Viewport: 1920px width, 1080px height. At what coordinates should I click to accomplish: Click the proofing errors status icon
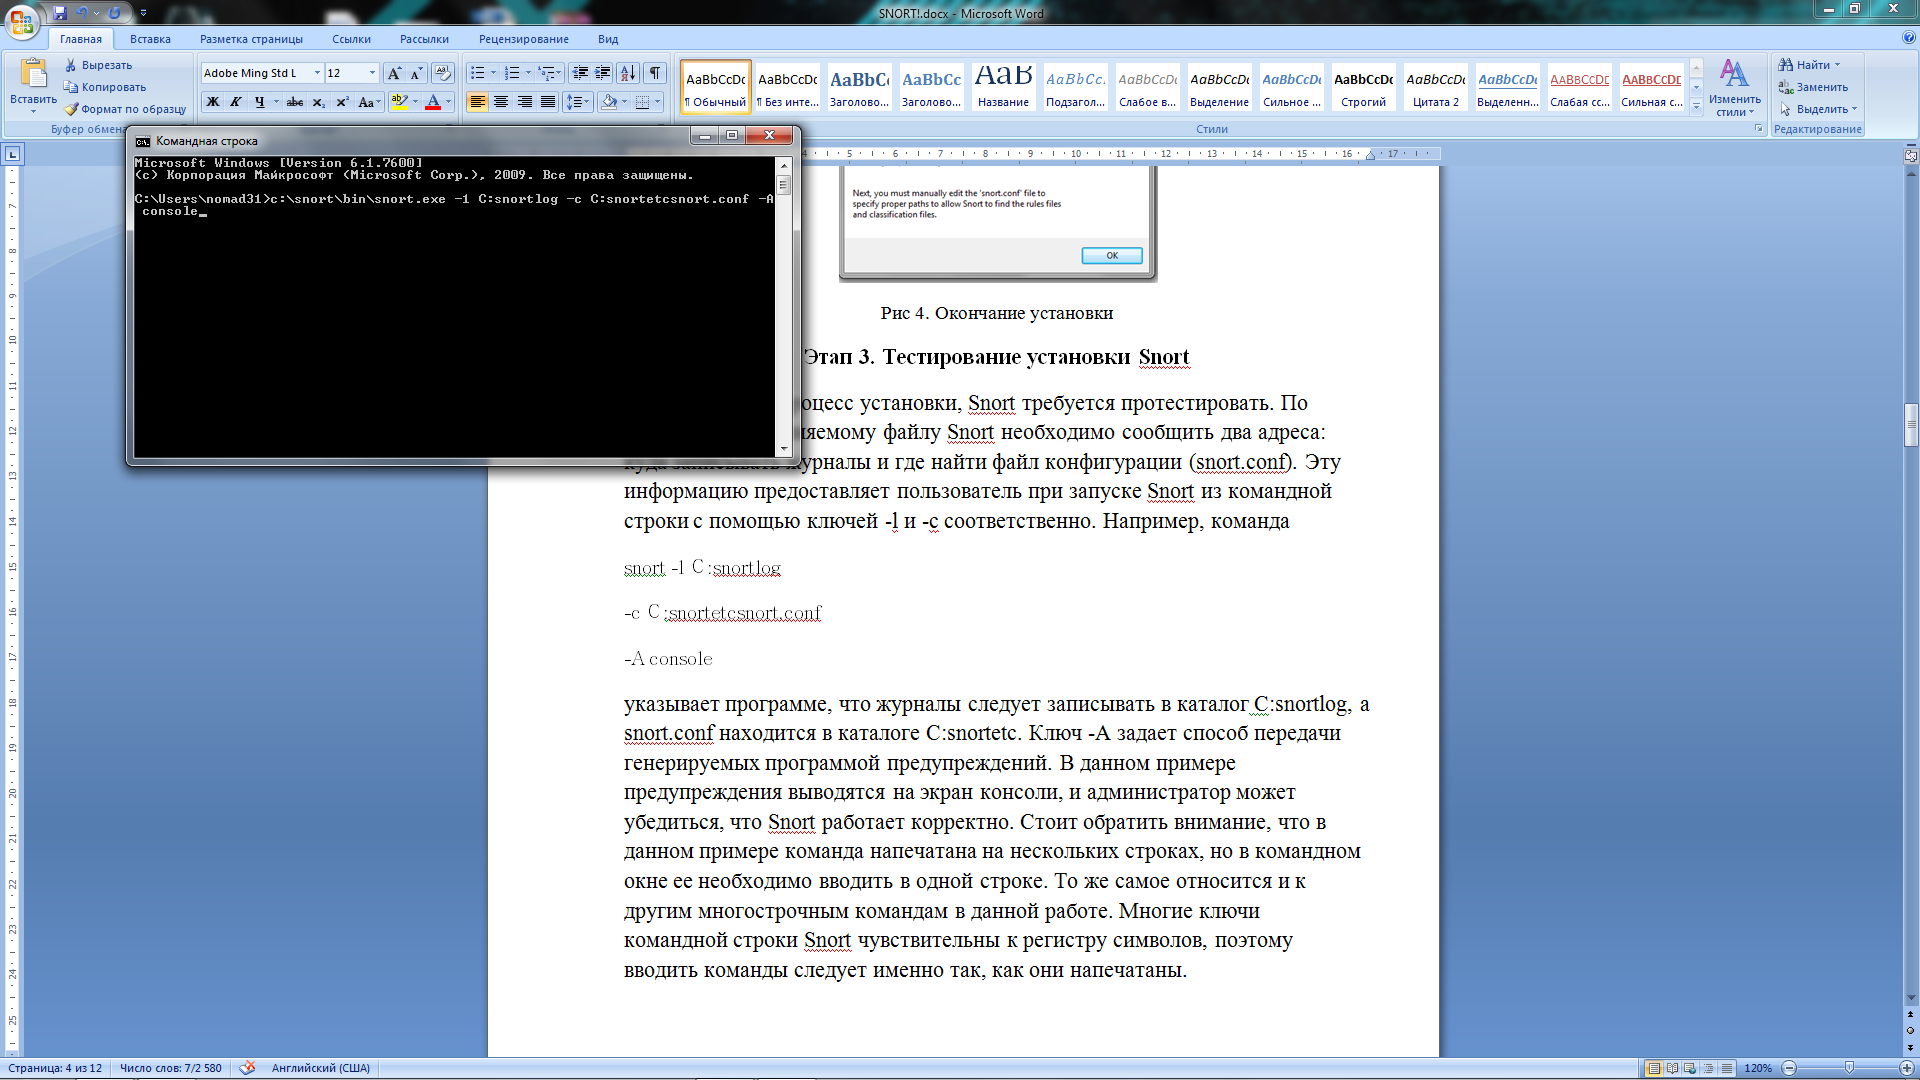coord(247,1068)
